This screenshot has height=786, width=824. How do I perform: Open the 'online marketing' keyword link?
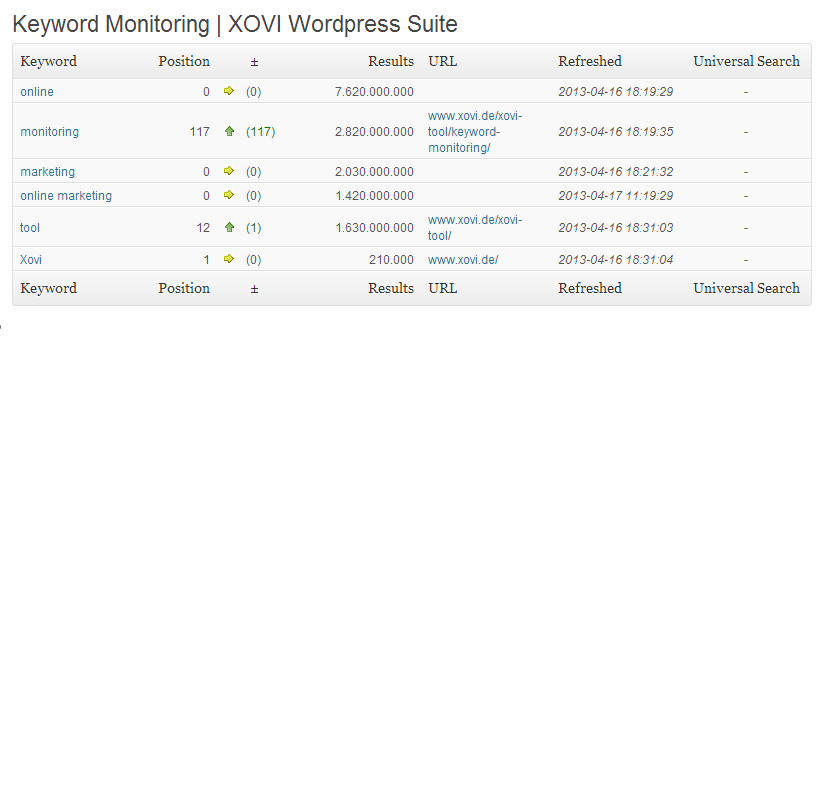click(x=66, y=195)
